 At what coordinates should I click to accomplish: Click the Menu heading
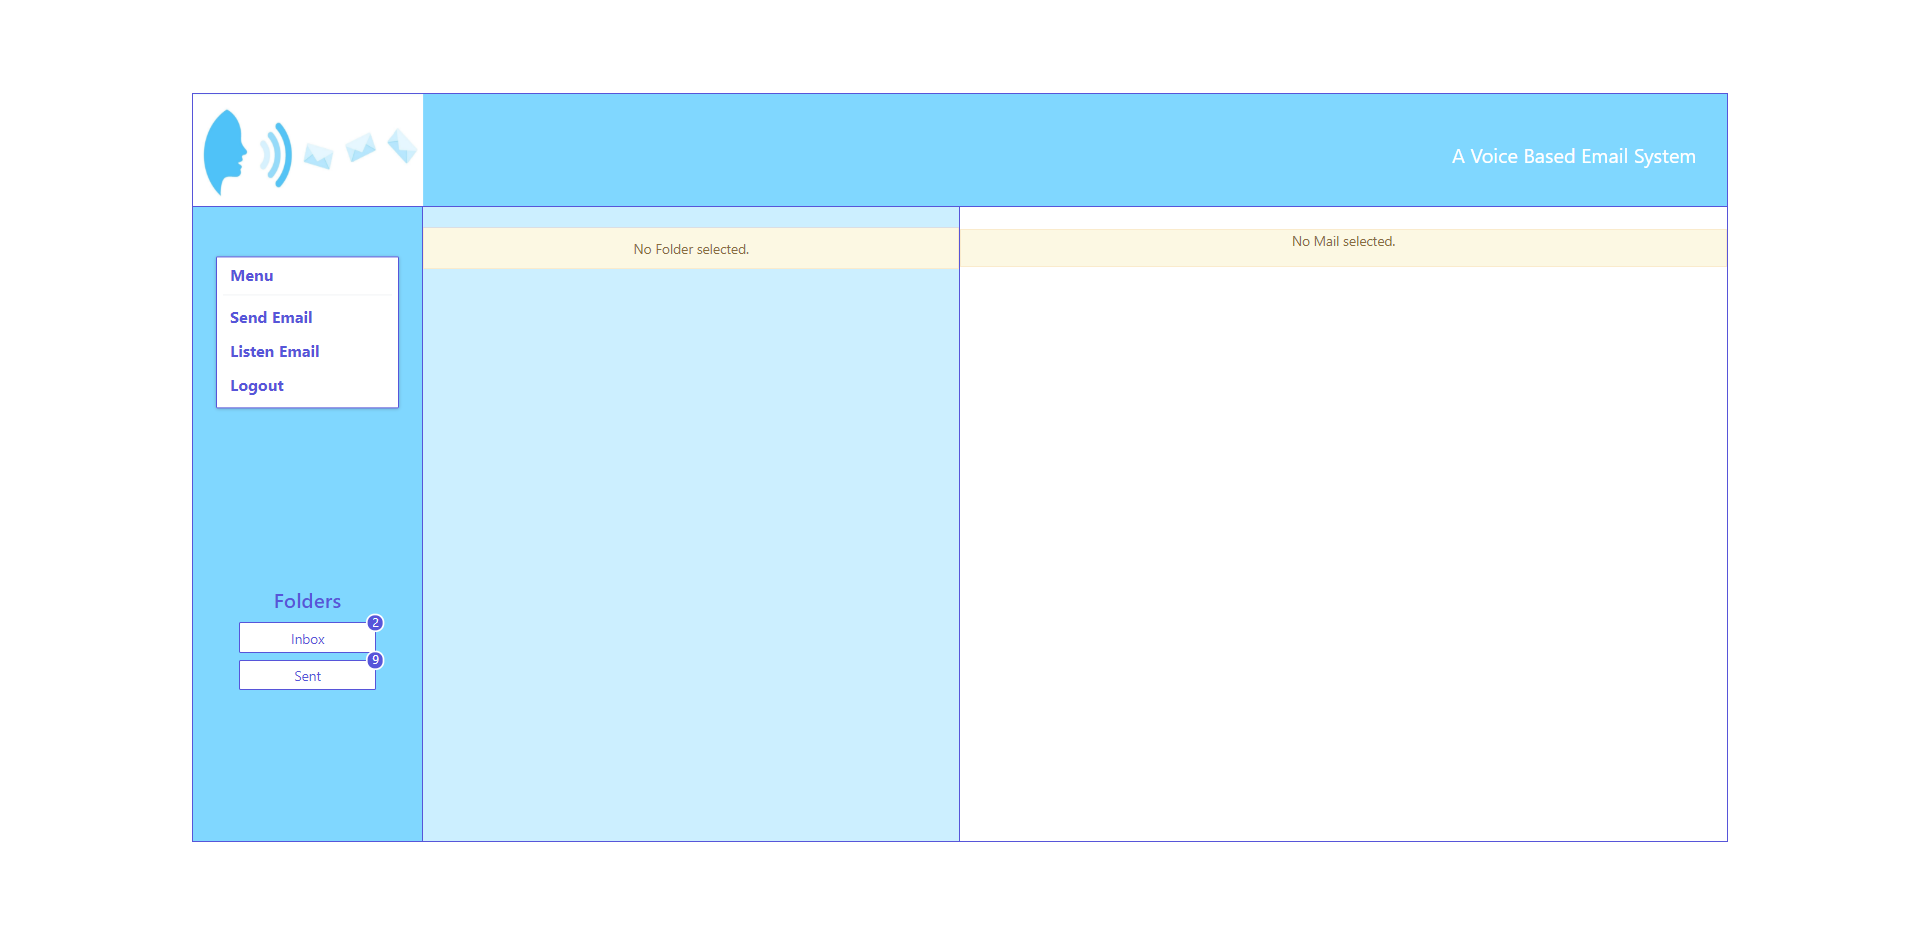click(252, 276)
